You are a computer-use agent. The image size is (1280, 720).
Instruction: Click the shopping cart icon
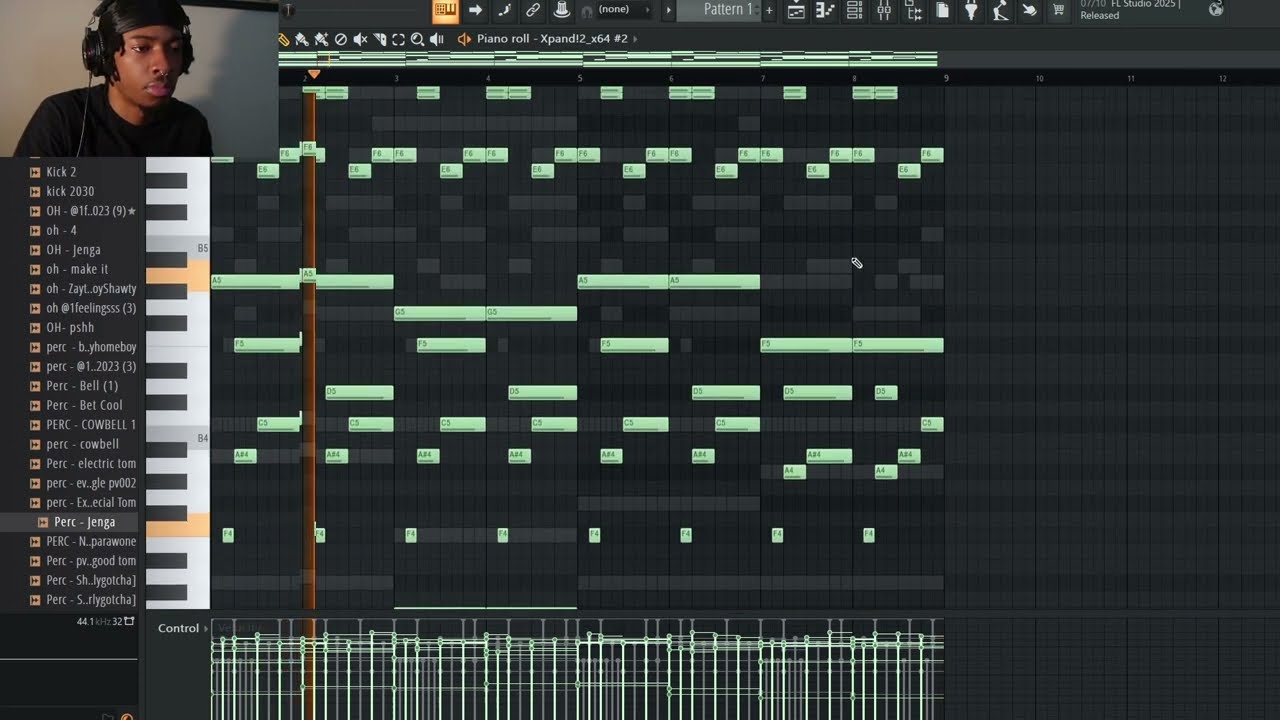point(1058,10)
